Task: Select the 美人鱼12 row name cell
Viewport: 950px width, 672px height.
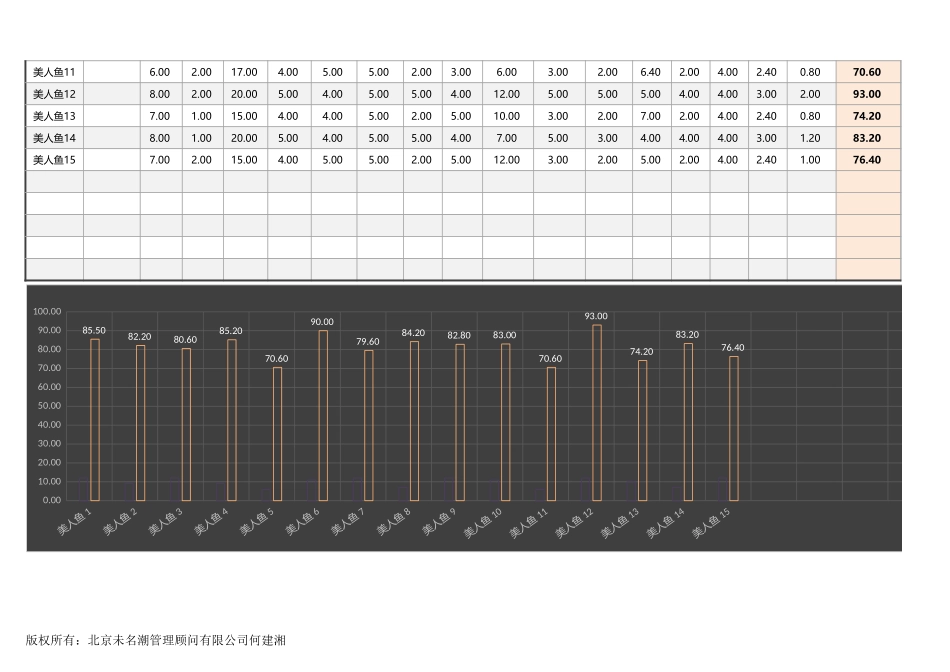Action: pos(54,94)
